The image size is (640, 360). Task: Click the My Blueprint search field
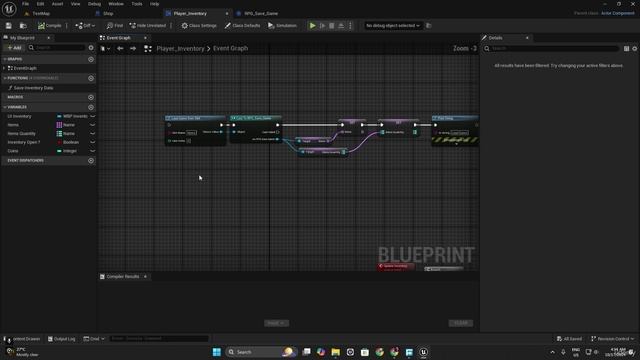pos(57,48)
